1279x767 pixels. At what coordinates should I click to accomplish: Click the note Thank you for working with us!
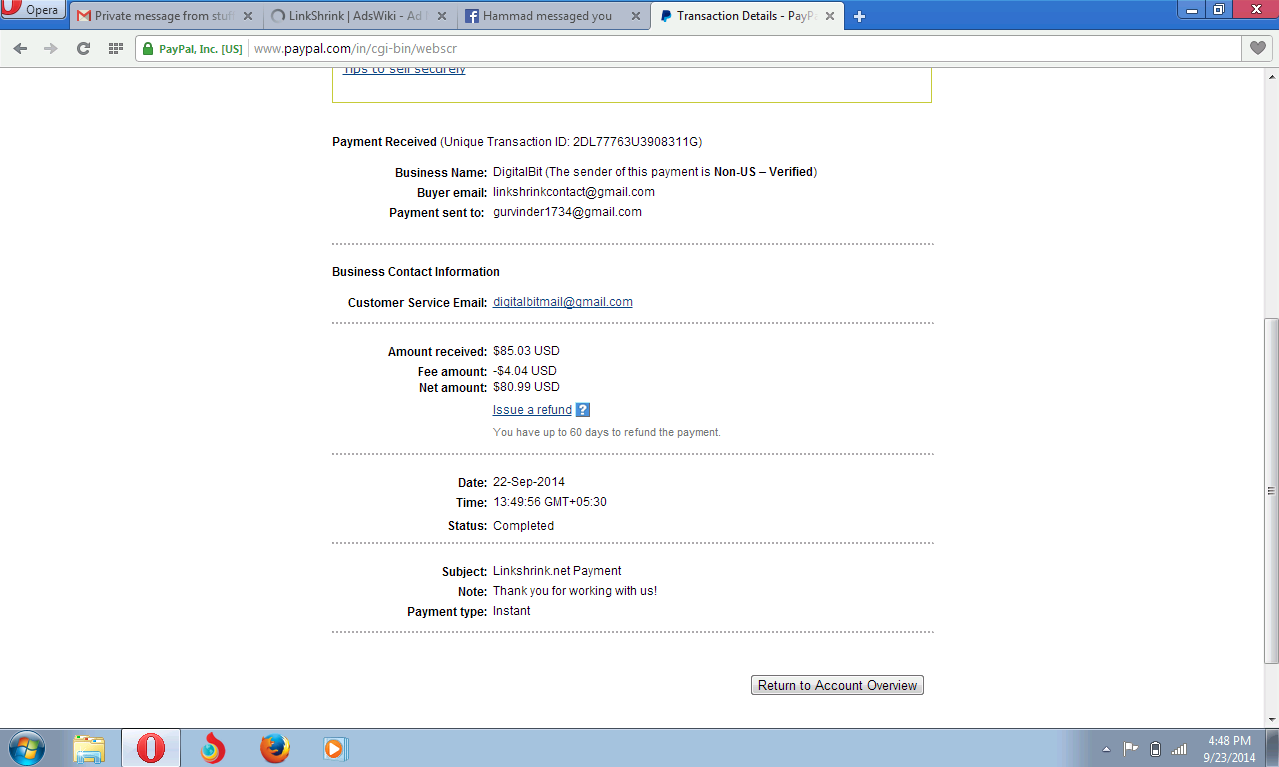[x=575, y=591]
